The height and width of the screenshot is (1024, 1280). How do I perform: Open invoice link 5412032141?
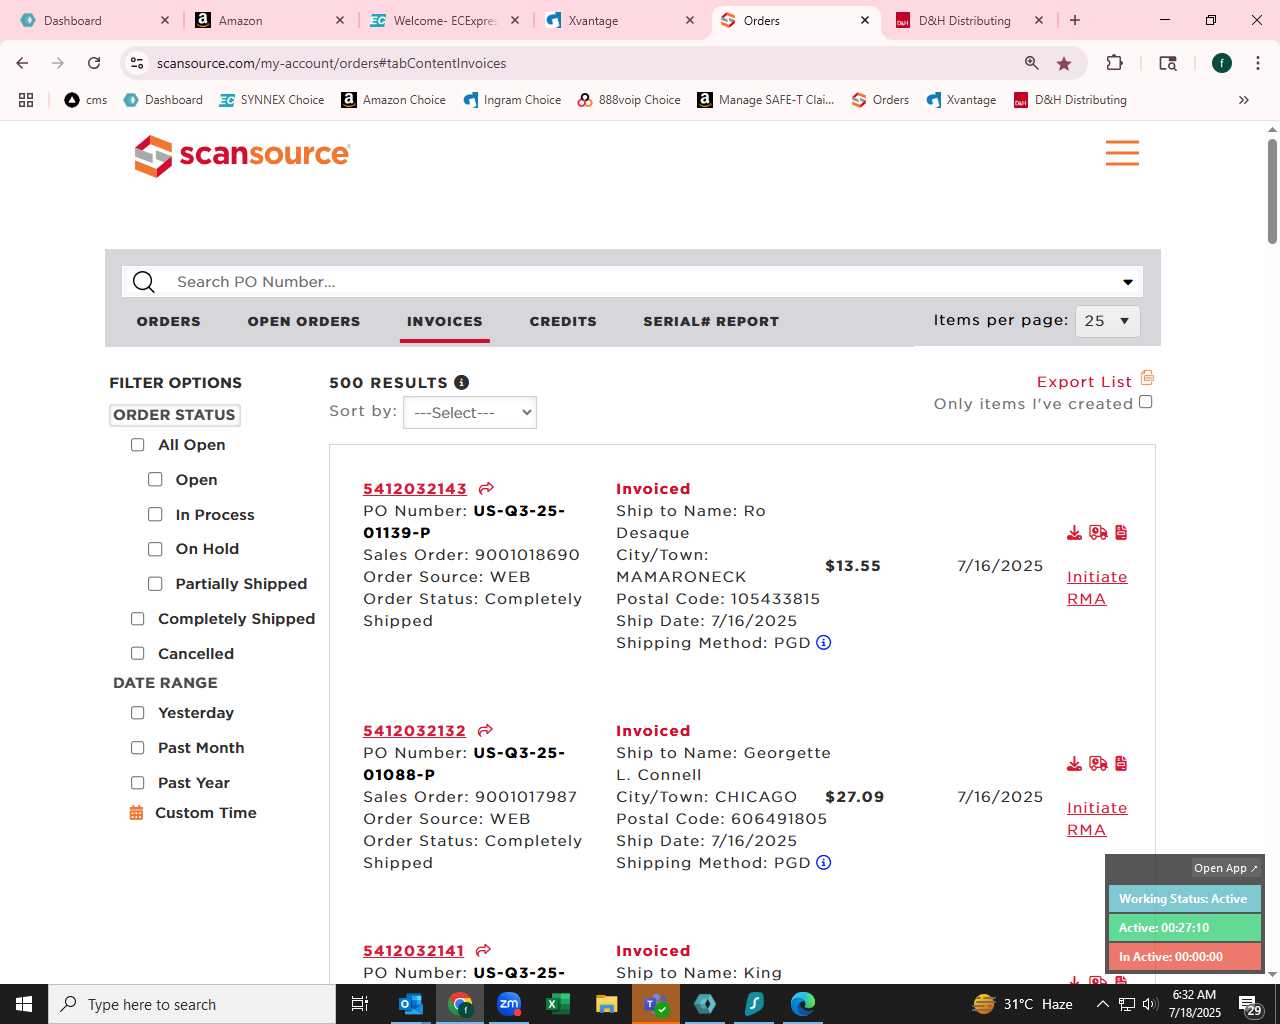[x=414, y=951]
